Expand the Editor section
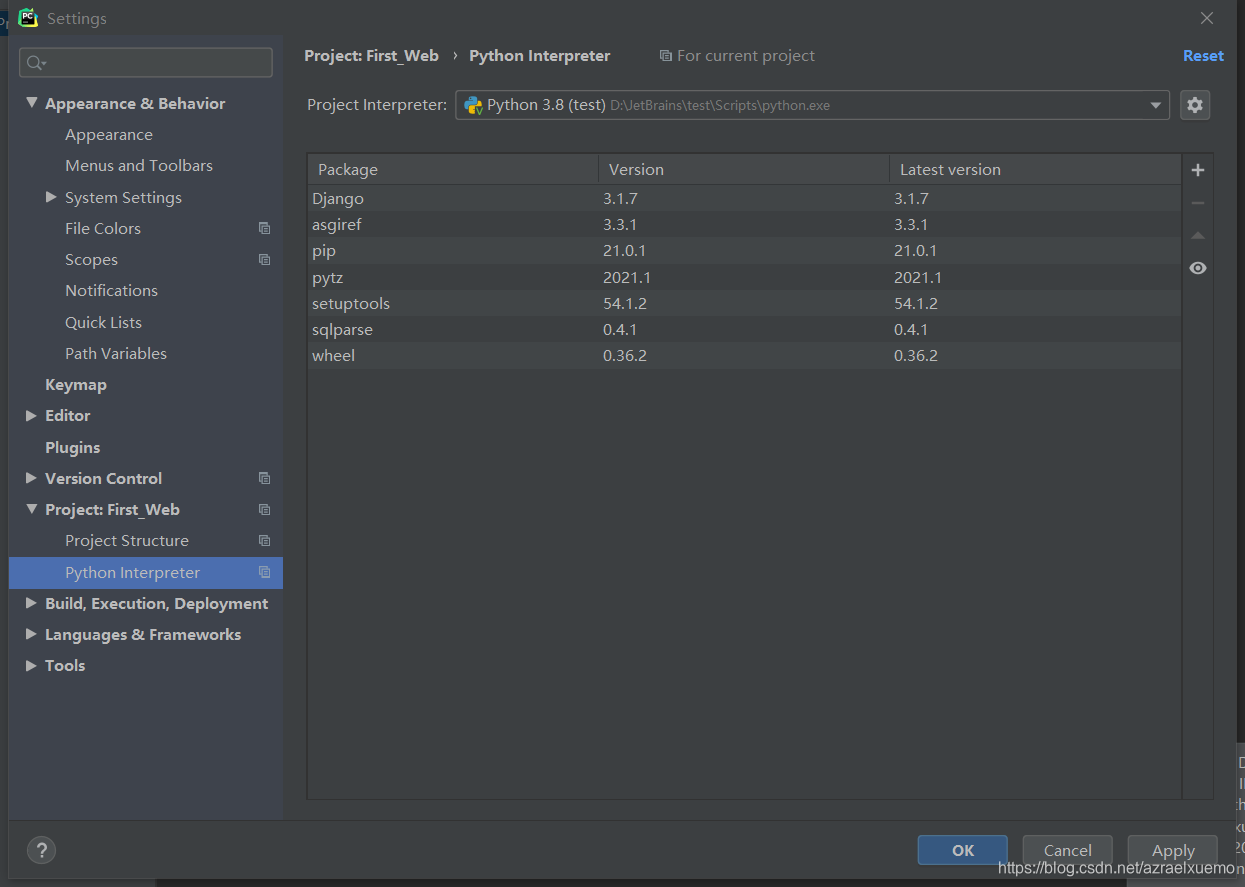Screen dimensions: 1245x887 click(x=32, y=415)
